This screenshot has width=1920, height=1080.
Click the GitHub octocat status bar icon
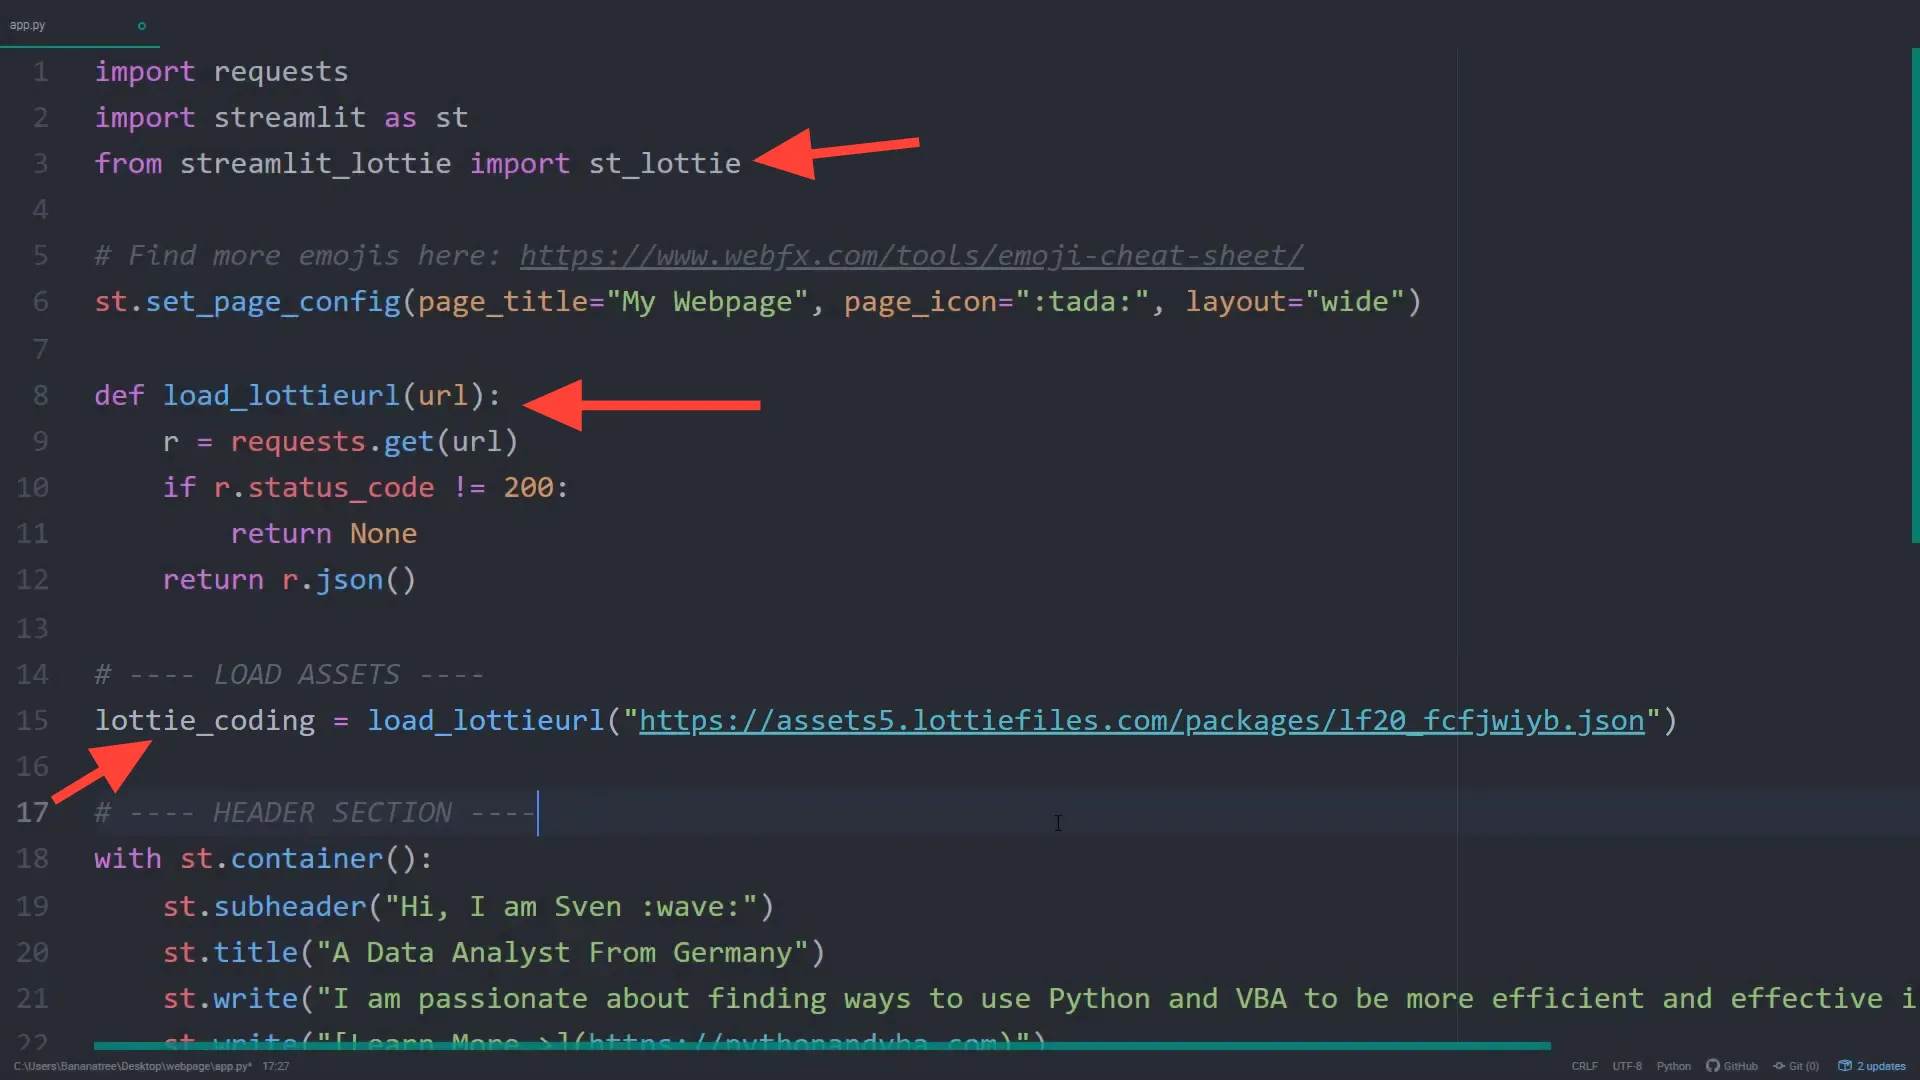click(x=1712, y=1066)
